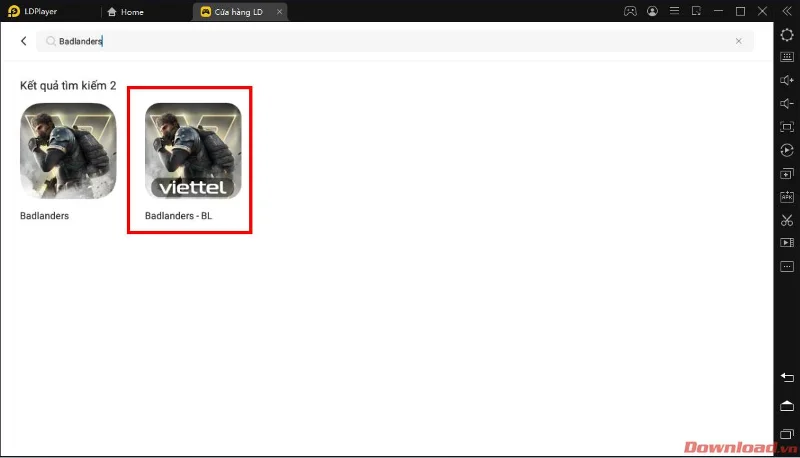
Task: Open the Badlanders - BL viettel game
Action: pos(193,162)
